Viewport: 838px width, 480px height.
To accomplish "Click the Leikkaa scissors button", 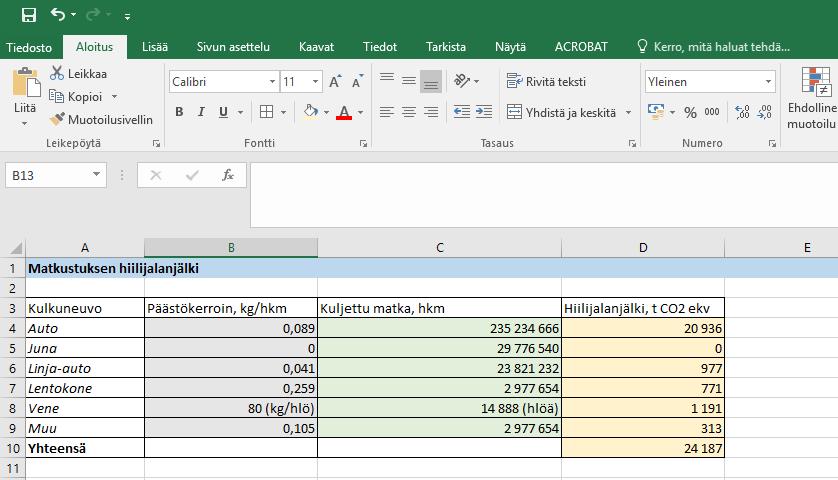I will tap(79, 74).
